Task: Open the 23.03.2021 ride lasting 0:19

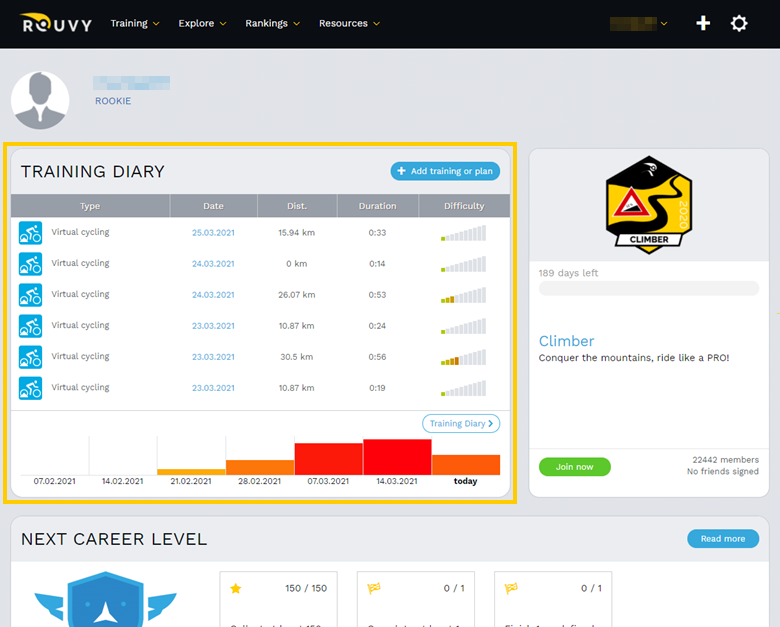Action: [213, 388]
